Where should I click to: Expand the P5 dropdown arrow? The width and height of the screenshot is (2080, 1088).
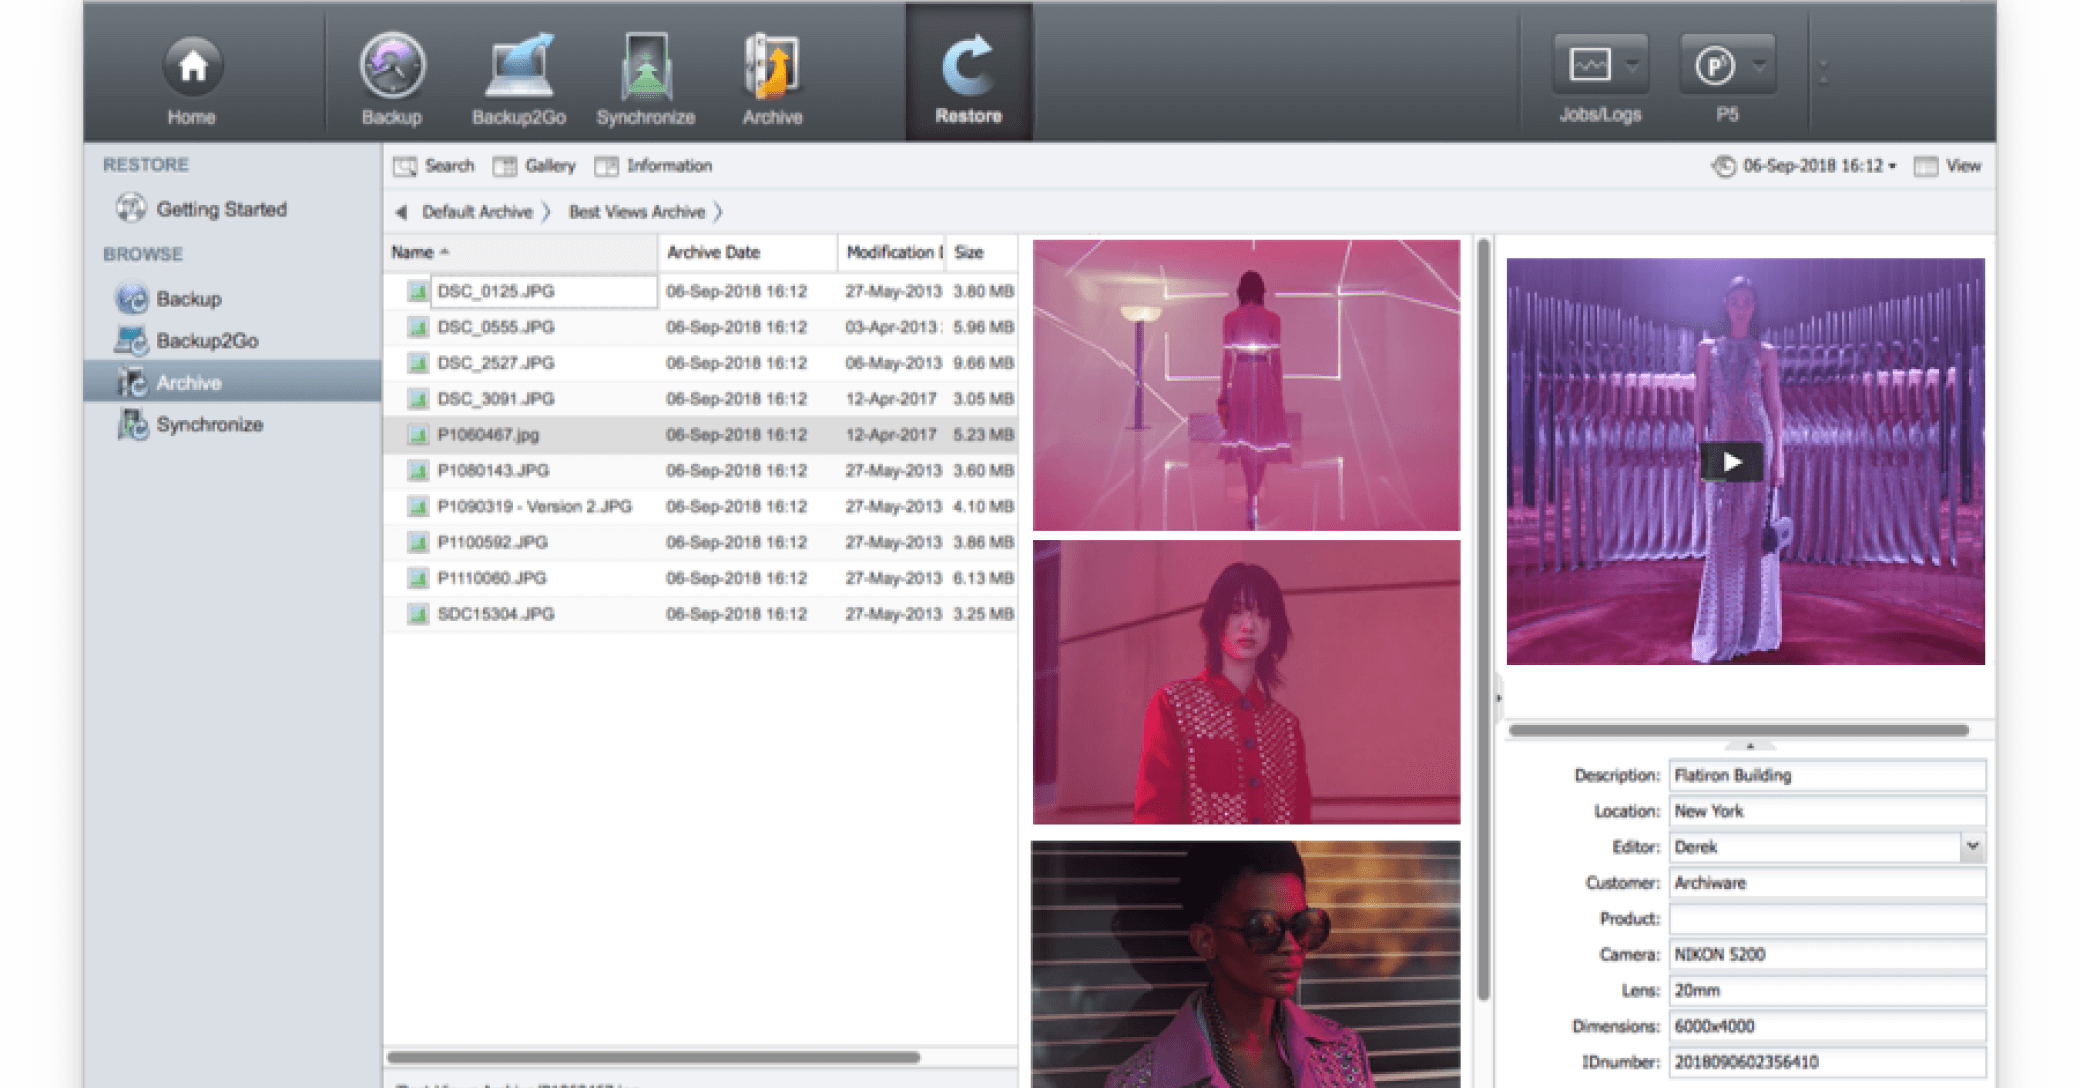point(1759,66)
